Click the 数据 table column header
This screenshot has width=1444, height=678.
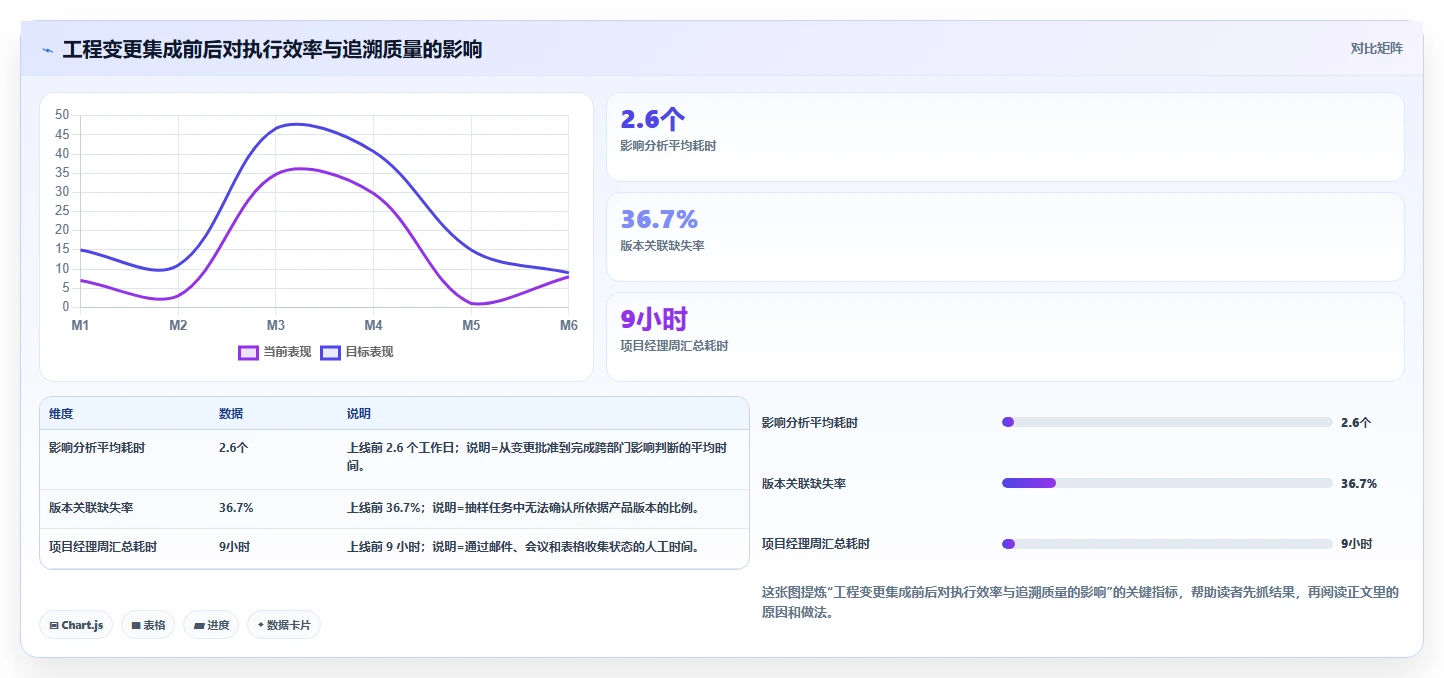point(231,414)
